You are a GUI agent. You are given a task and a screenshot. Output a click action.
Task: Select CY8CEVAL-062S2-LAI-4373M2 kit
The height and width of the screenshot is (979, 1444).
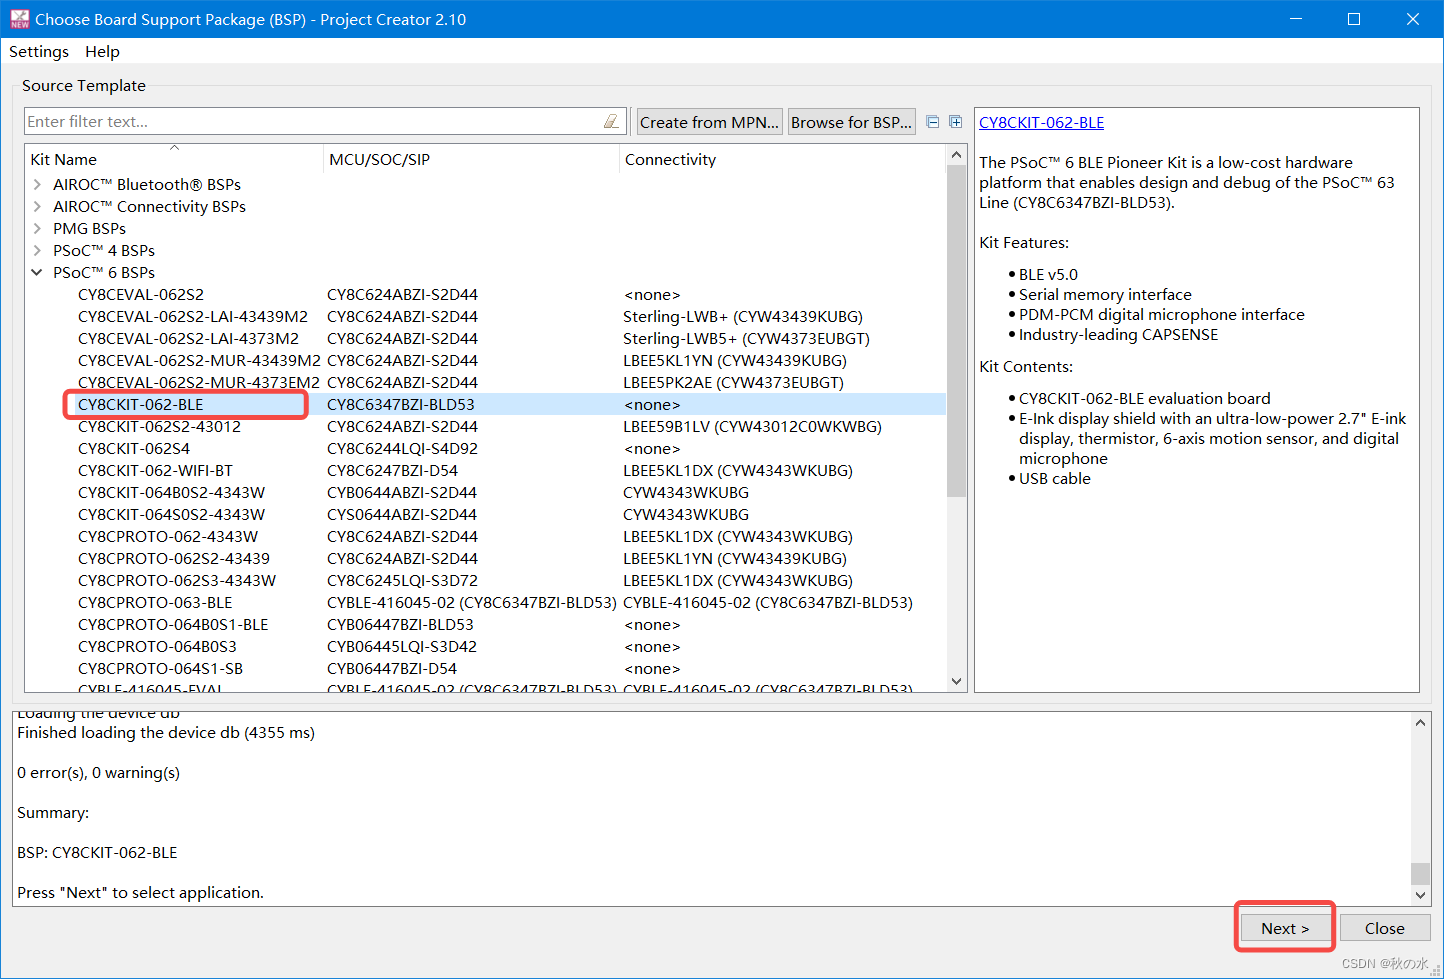point(188,338)
